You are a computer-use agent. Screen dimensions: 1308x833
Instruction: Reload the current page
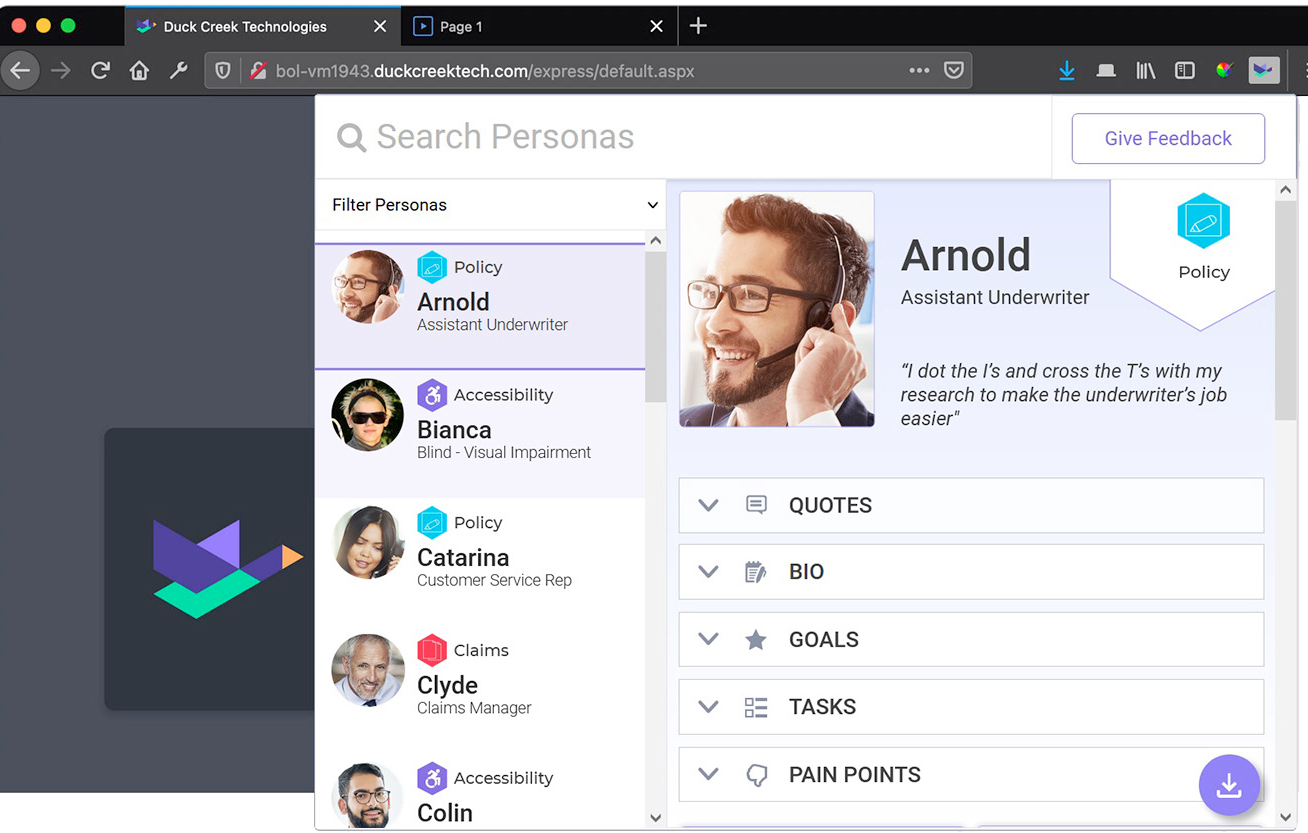point(100,71)
